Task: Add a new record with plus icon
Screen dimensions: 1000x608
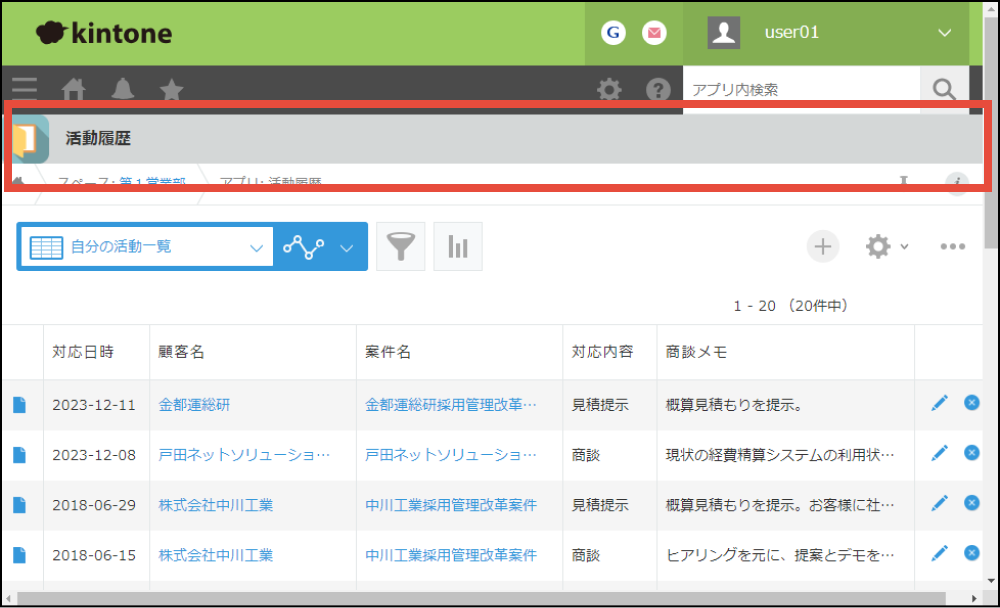Action: [x=823, y=247]
